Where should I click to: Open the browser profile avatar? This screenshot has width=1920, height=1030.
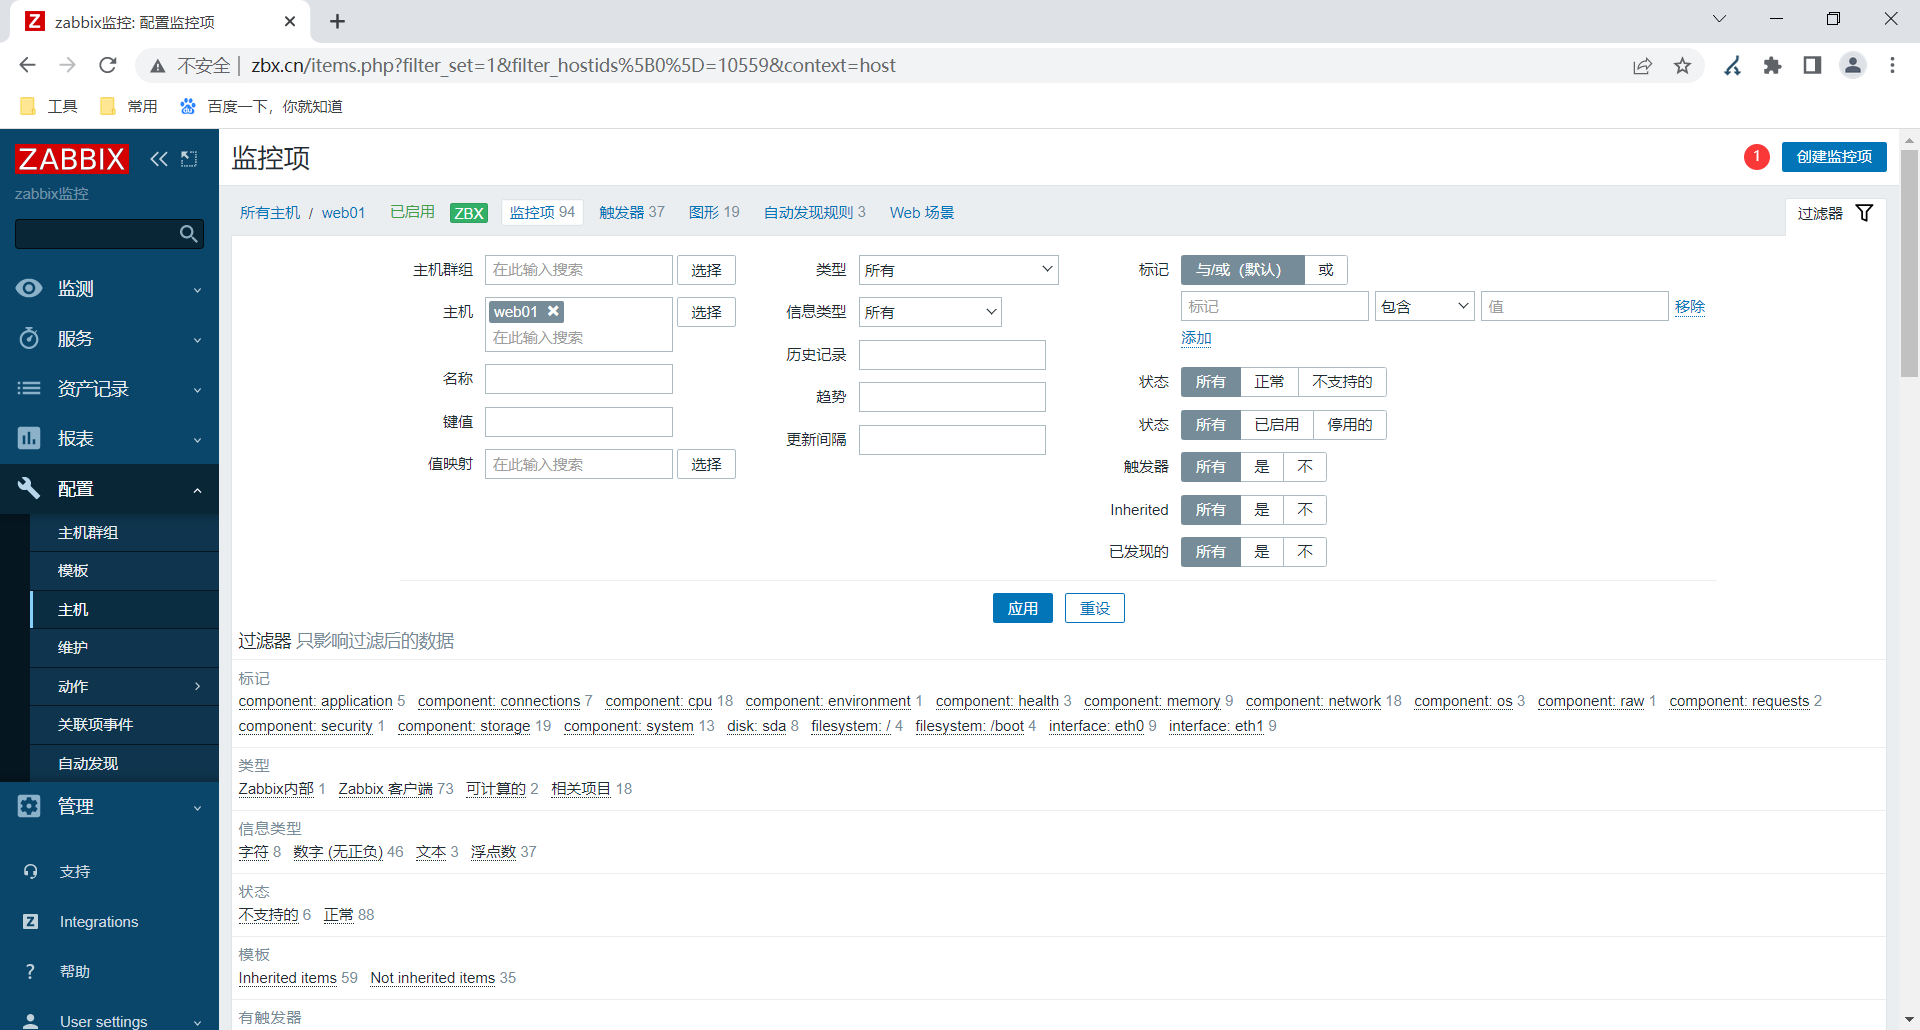[x=1853, y=66]
